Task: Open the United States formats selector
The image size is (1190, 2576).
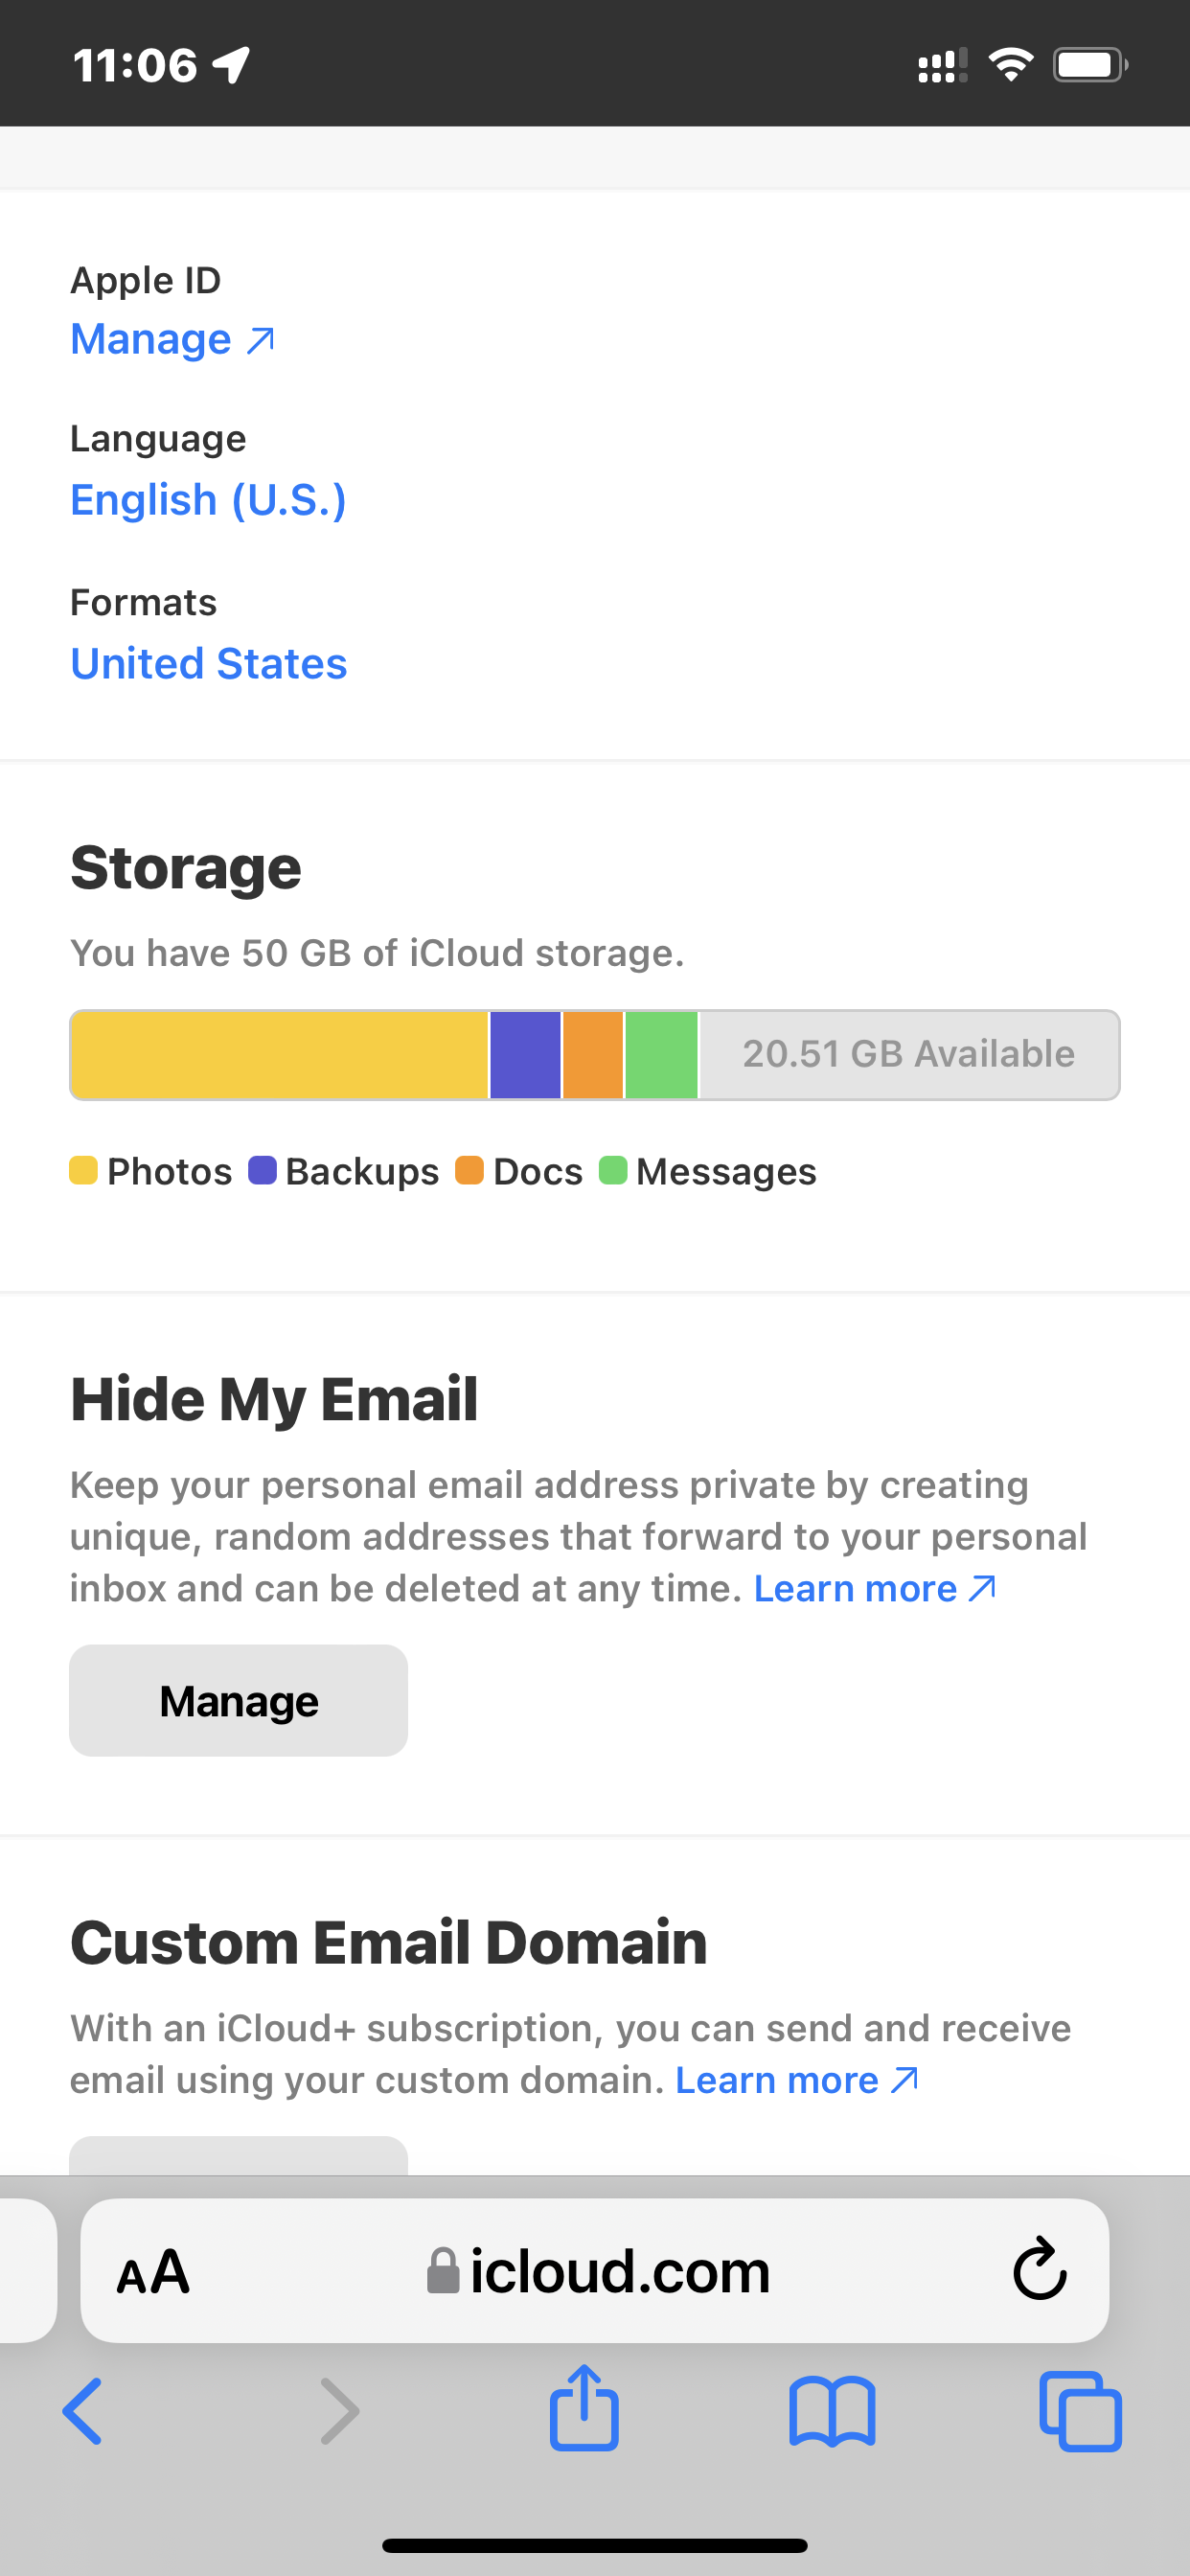Action: coord(208,662)
